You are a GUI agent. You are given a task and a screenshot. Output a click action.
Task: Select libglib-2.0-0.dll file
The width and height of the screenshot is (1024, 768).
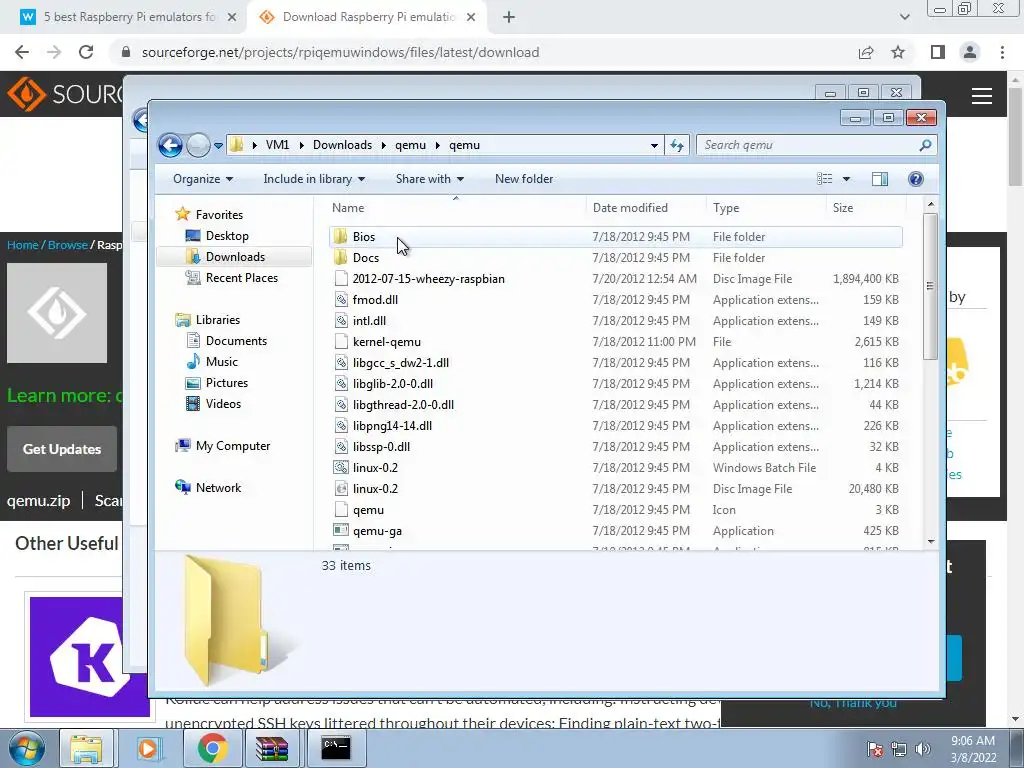[615, 383]
